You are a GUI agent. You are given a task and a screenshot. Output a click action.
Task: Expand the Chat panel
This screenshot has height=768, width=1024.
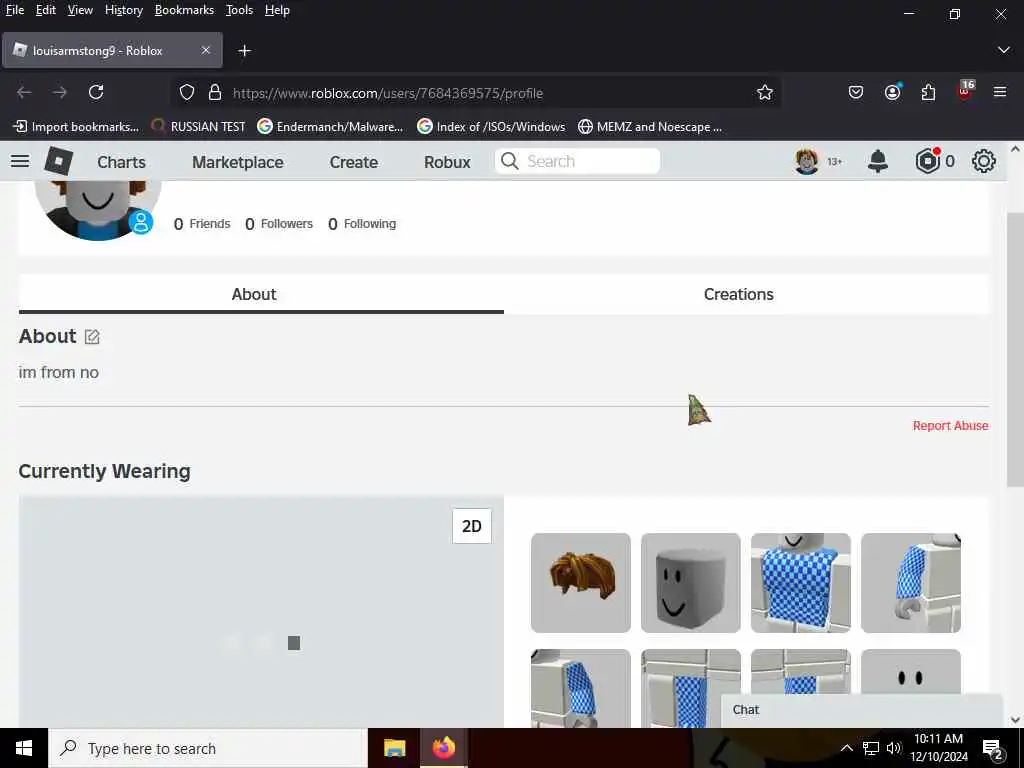(x=861, y=711)
